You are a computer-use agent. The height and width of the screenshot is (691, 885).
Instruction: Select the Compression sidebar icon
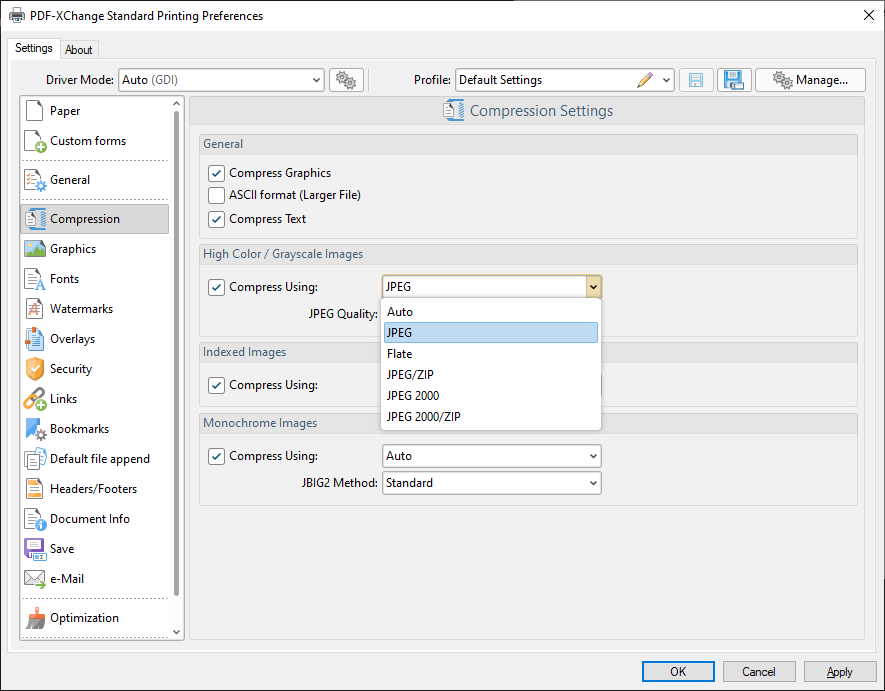(35, 219)
